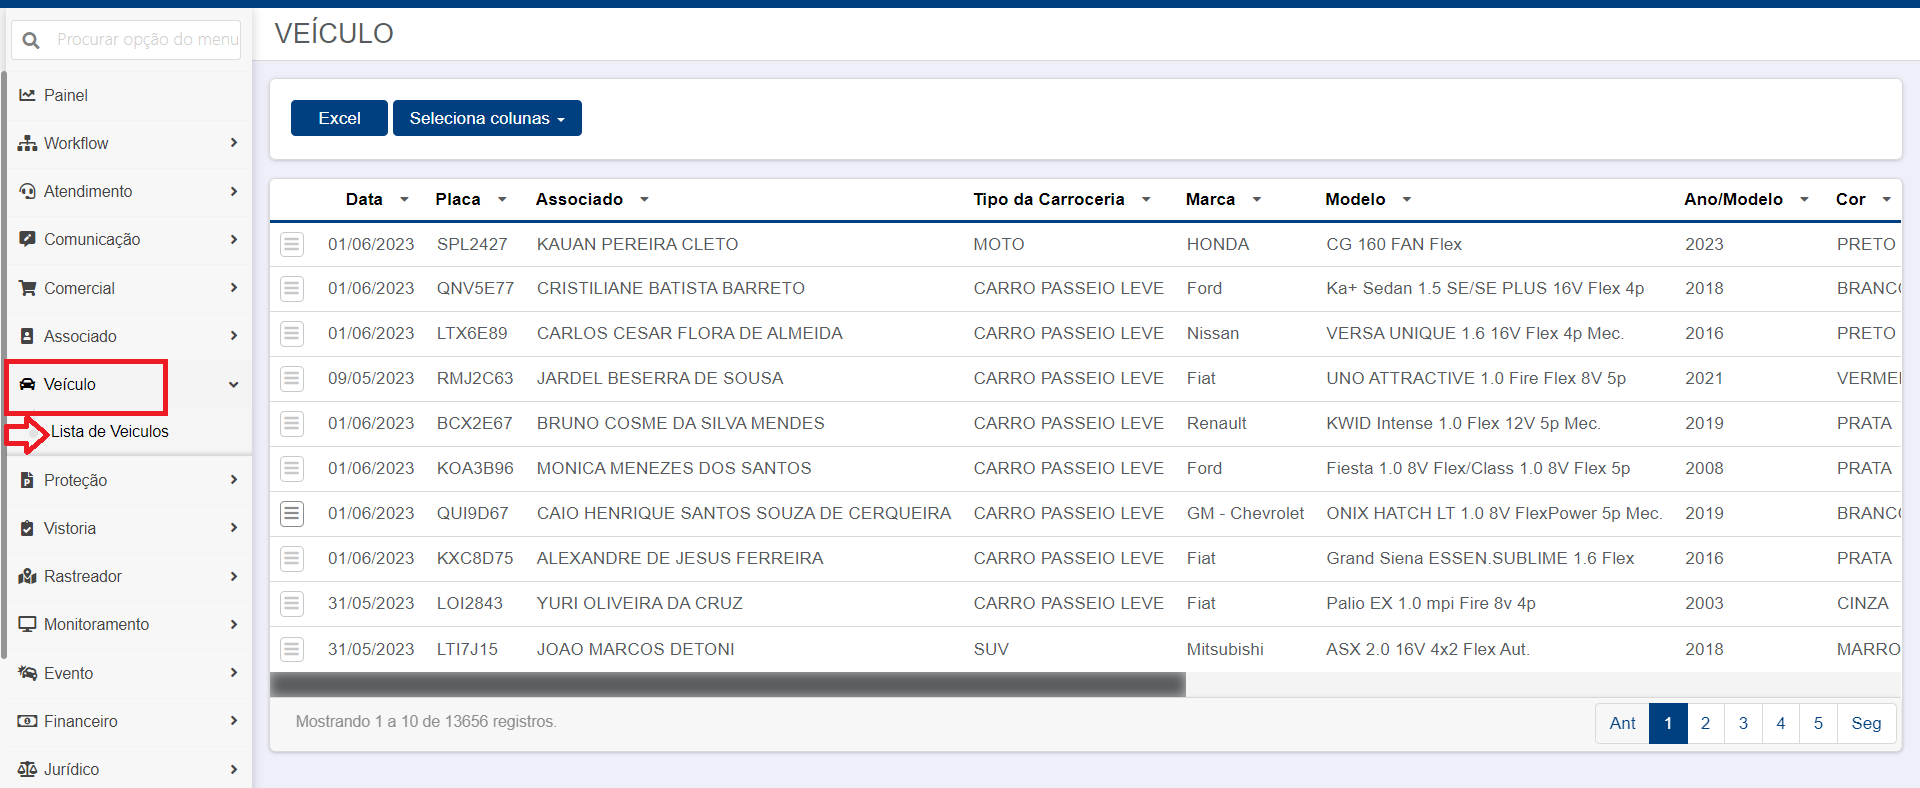This screenshot has width=1920, height=788.
Task: Sort table by the Data column arrow
Action: click(404, 200)
